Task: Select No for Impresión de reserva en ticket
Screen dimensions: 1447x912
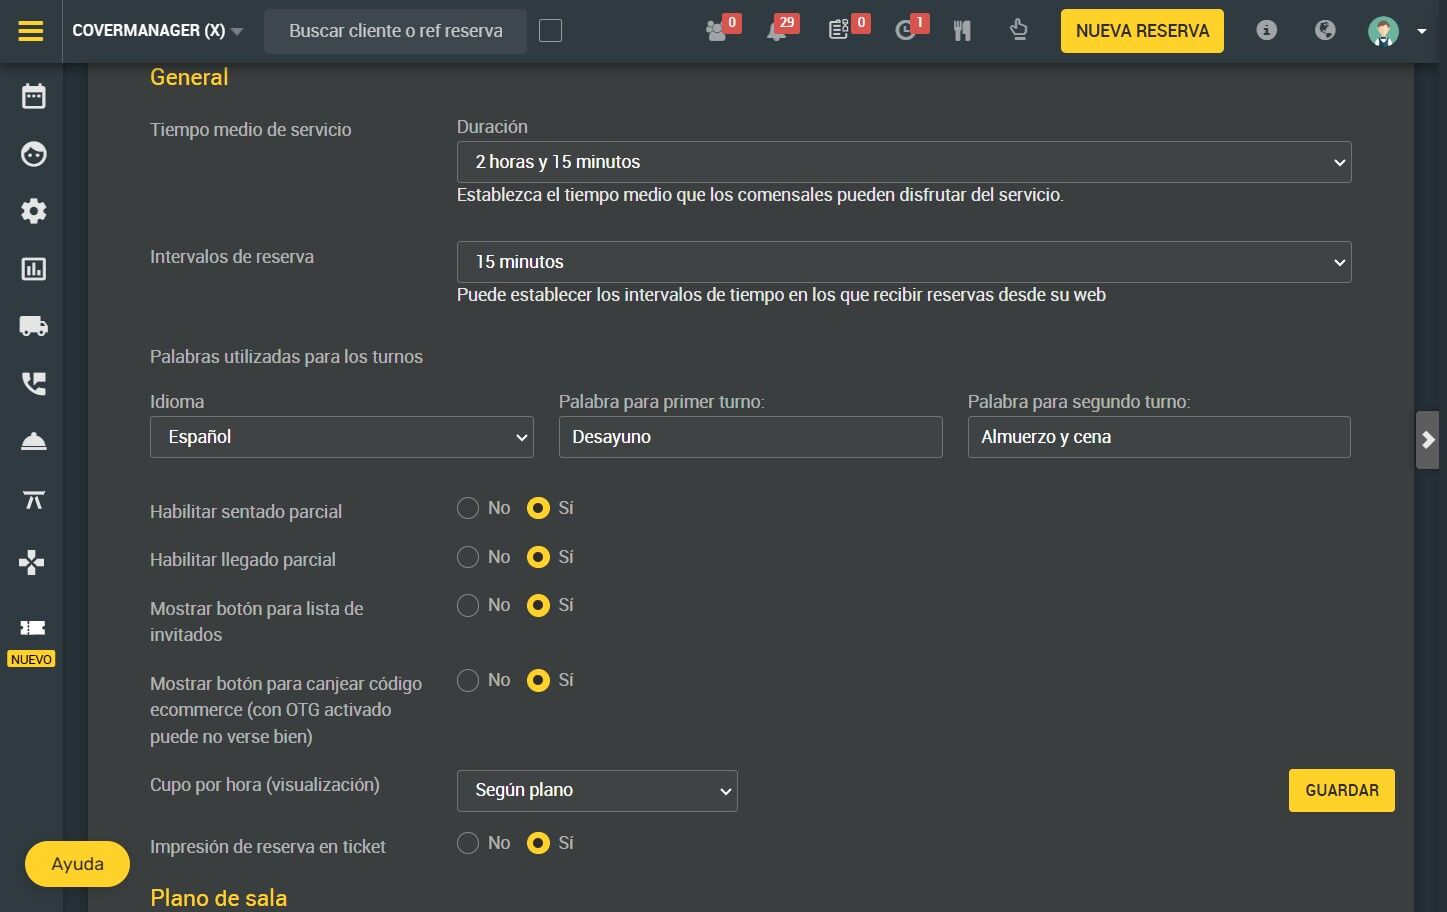Action: click(x=468, y=843)
